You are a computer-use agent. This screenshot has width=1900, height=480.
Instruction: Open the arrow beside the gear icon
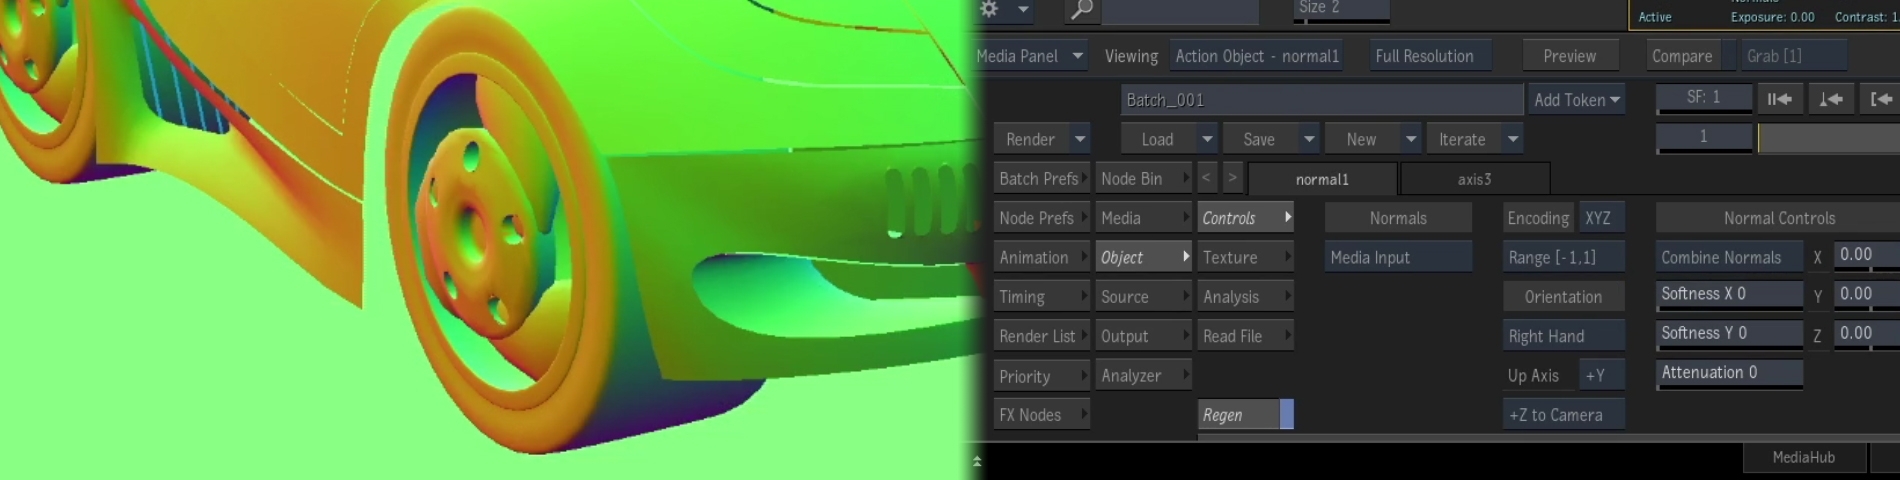[1023, 10]
